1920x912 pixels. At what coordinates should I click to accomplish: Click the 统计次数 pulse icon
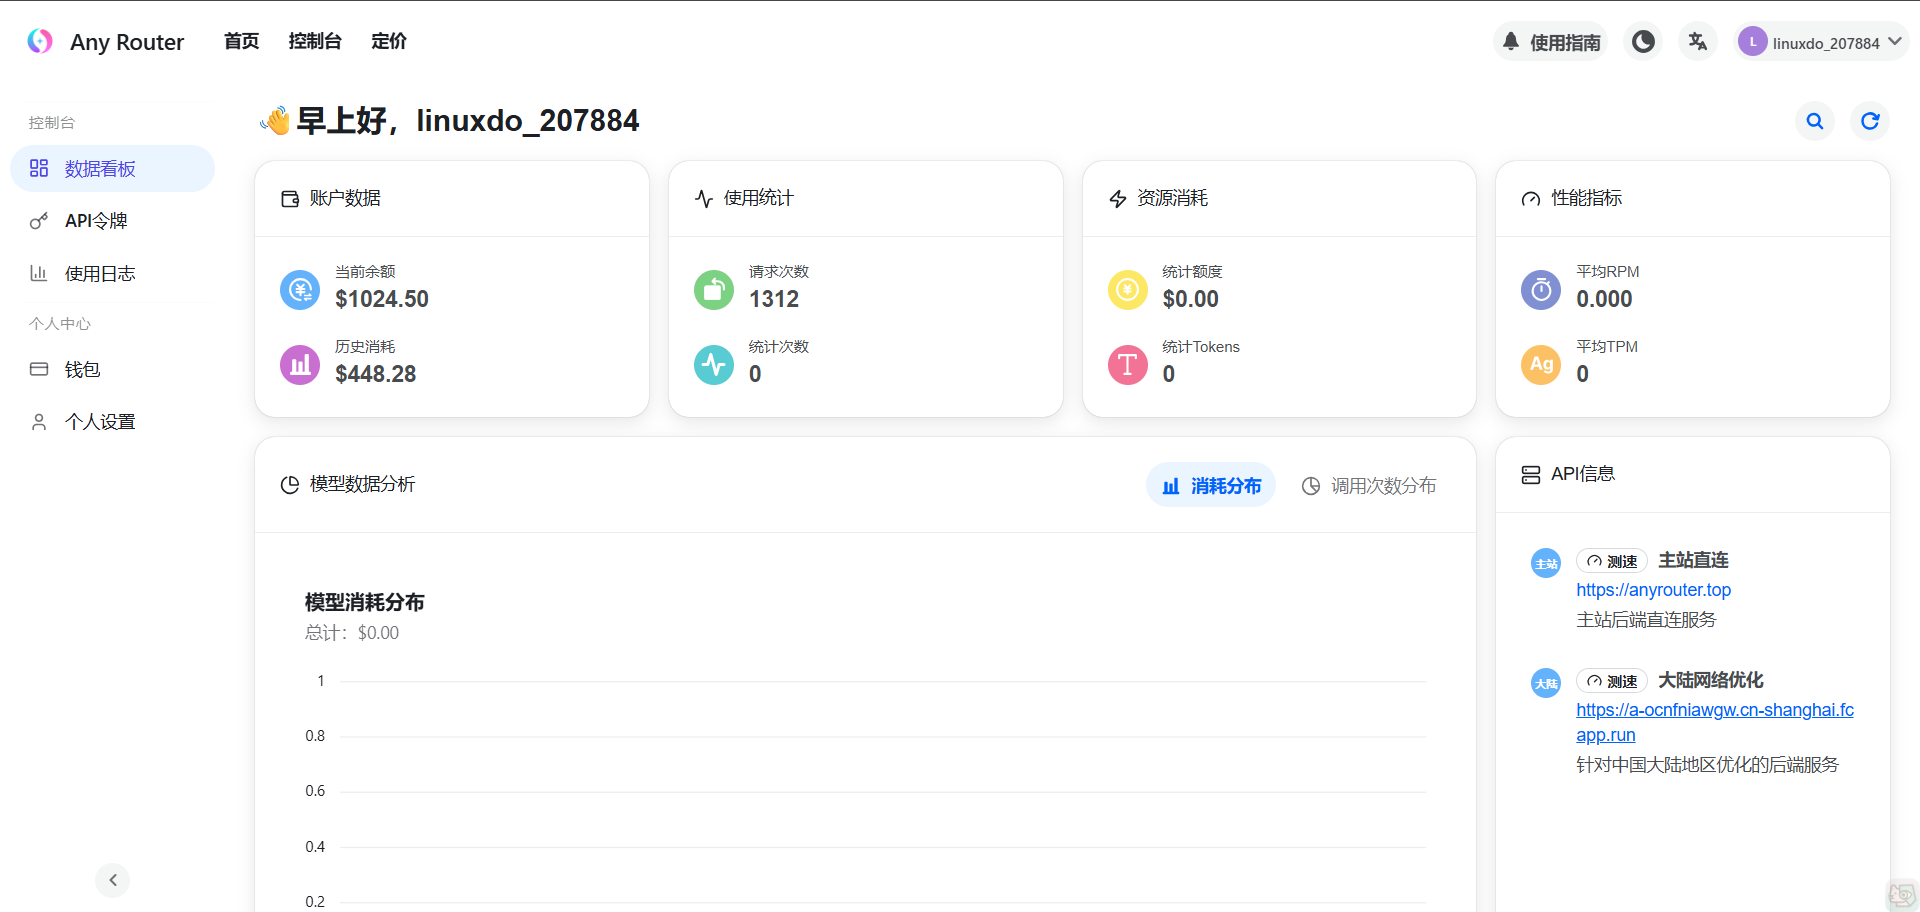[714, 365]
